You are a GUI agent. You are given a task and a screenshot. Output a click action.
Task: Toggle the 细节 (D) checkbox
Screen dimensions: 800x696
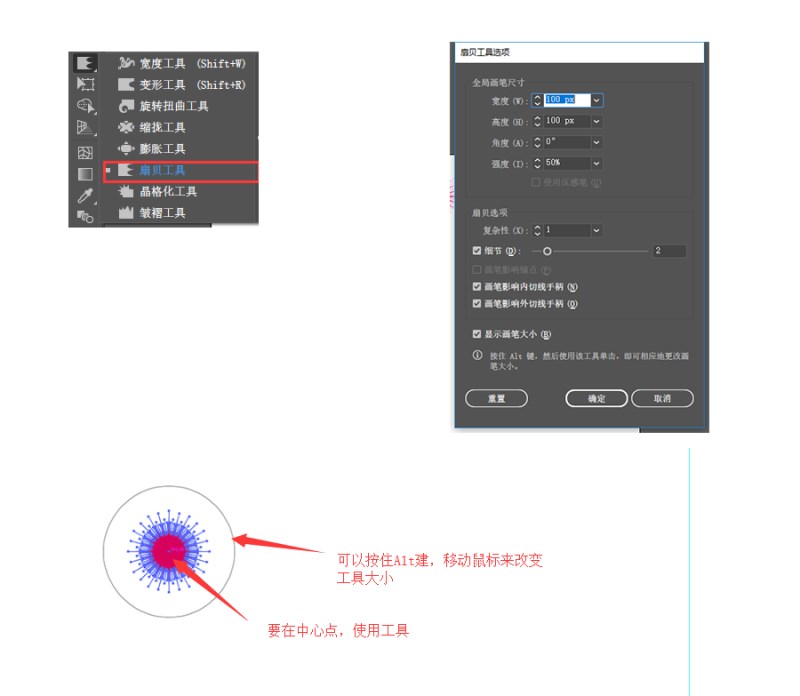pos(476,250)
